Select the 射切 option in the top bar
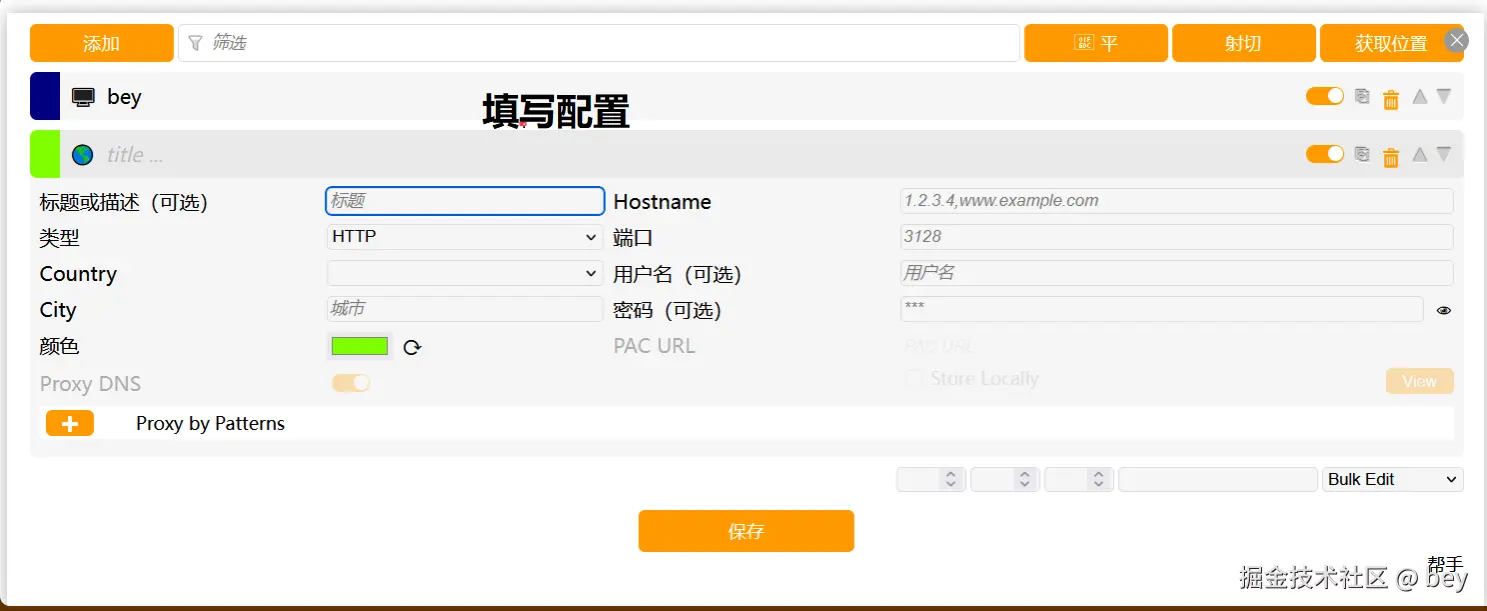Screen dimensions: 1487x611 tap(1243, 42)
